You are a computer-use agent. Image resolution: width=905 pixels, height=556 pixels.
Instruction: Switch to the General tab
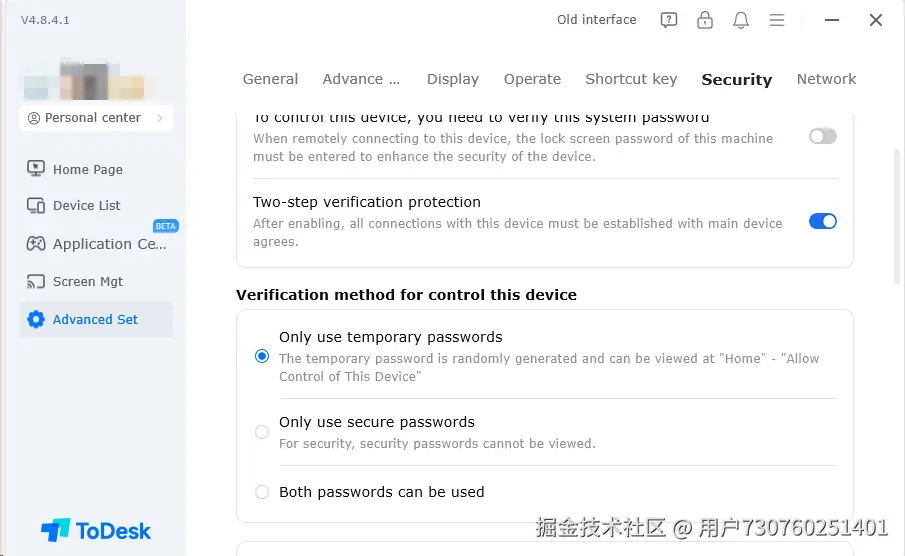coord(270,79)
